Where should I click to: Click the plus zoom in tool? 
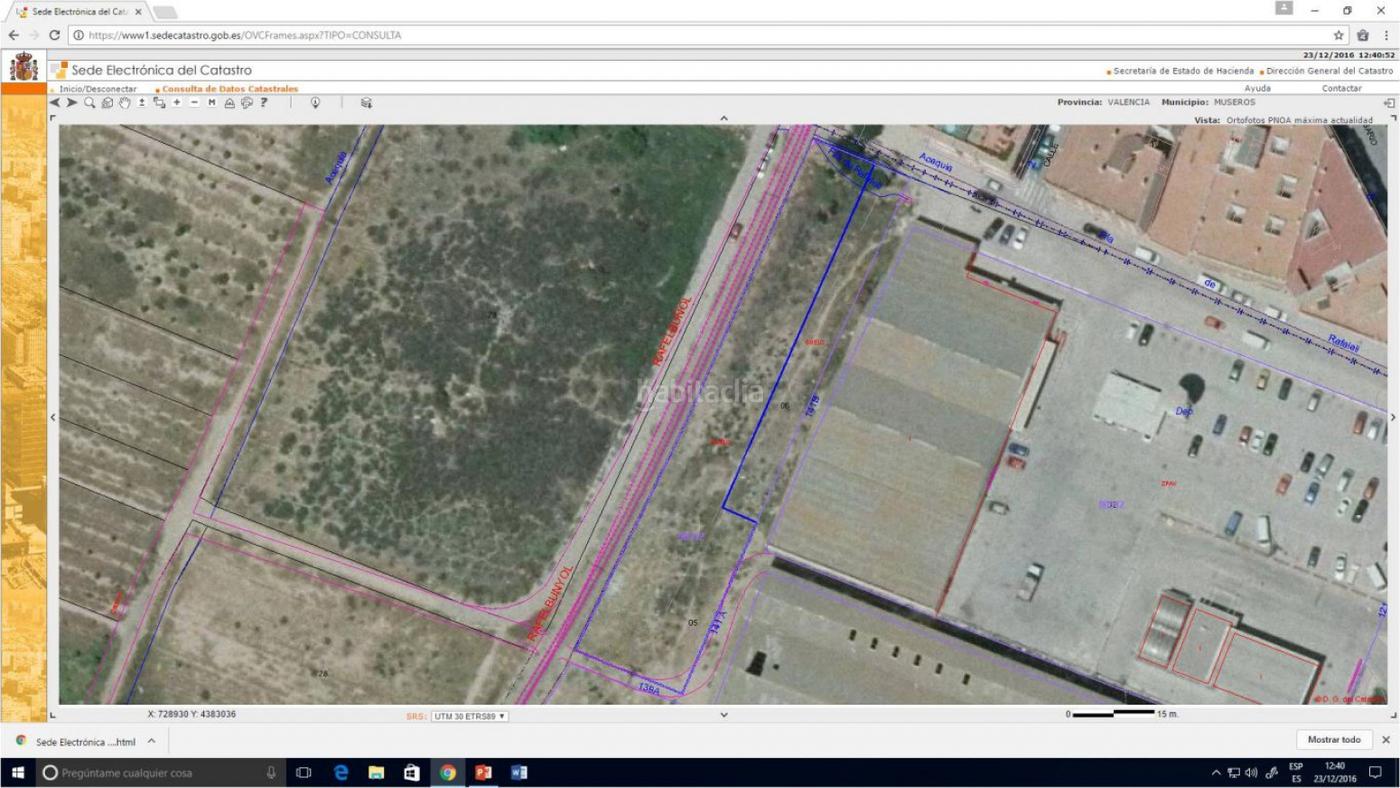point(177,103)
